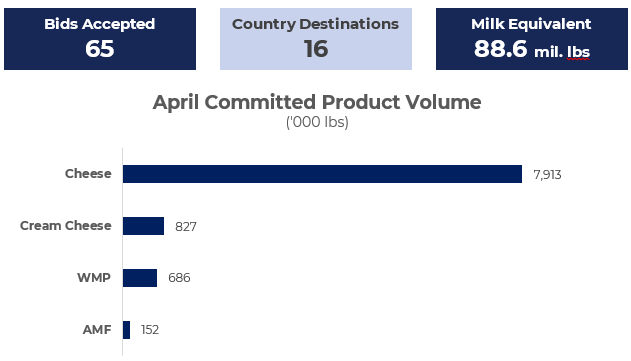Click the 7,913 data label
Image resolution: width=631 pixels, height=361 pixels.
[547, 175]
